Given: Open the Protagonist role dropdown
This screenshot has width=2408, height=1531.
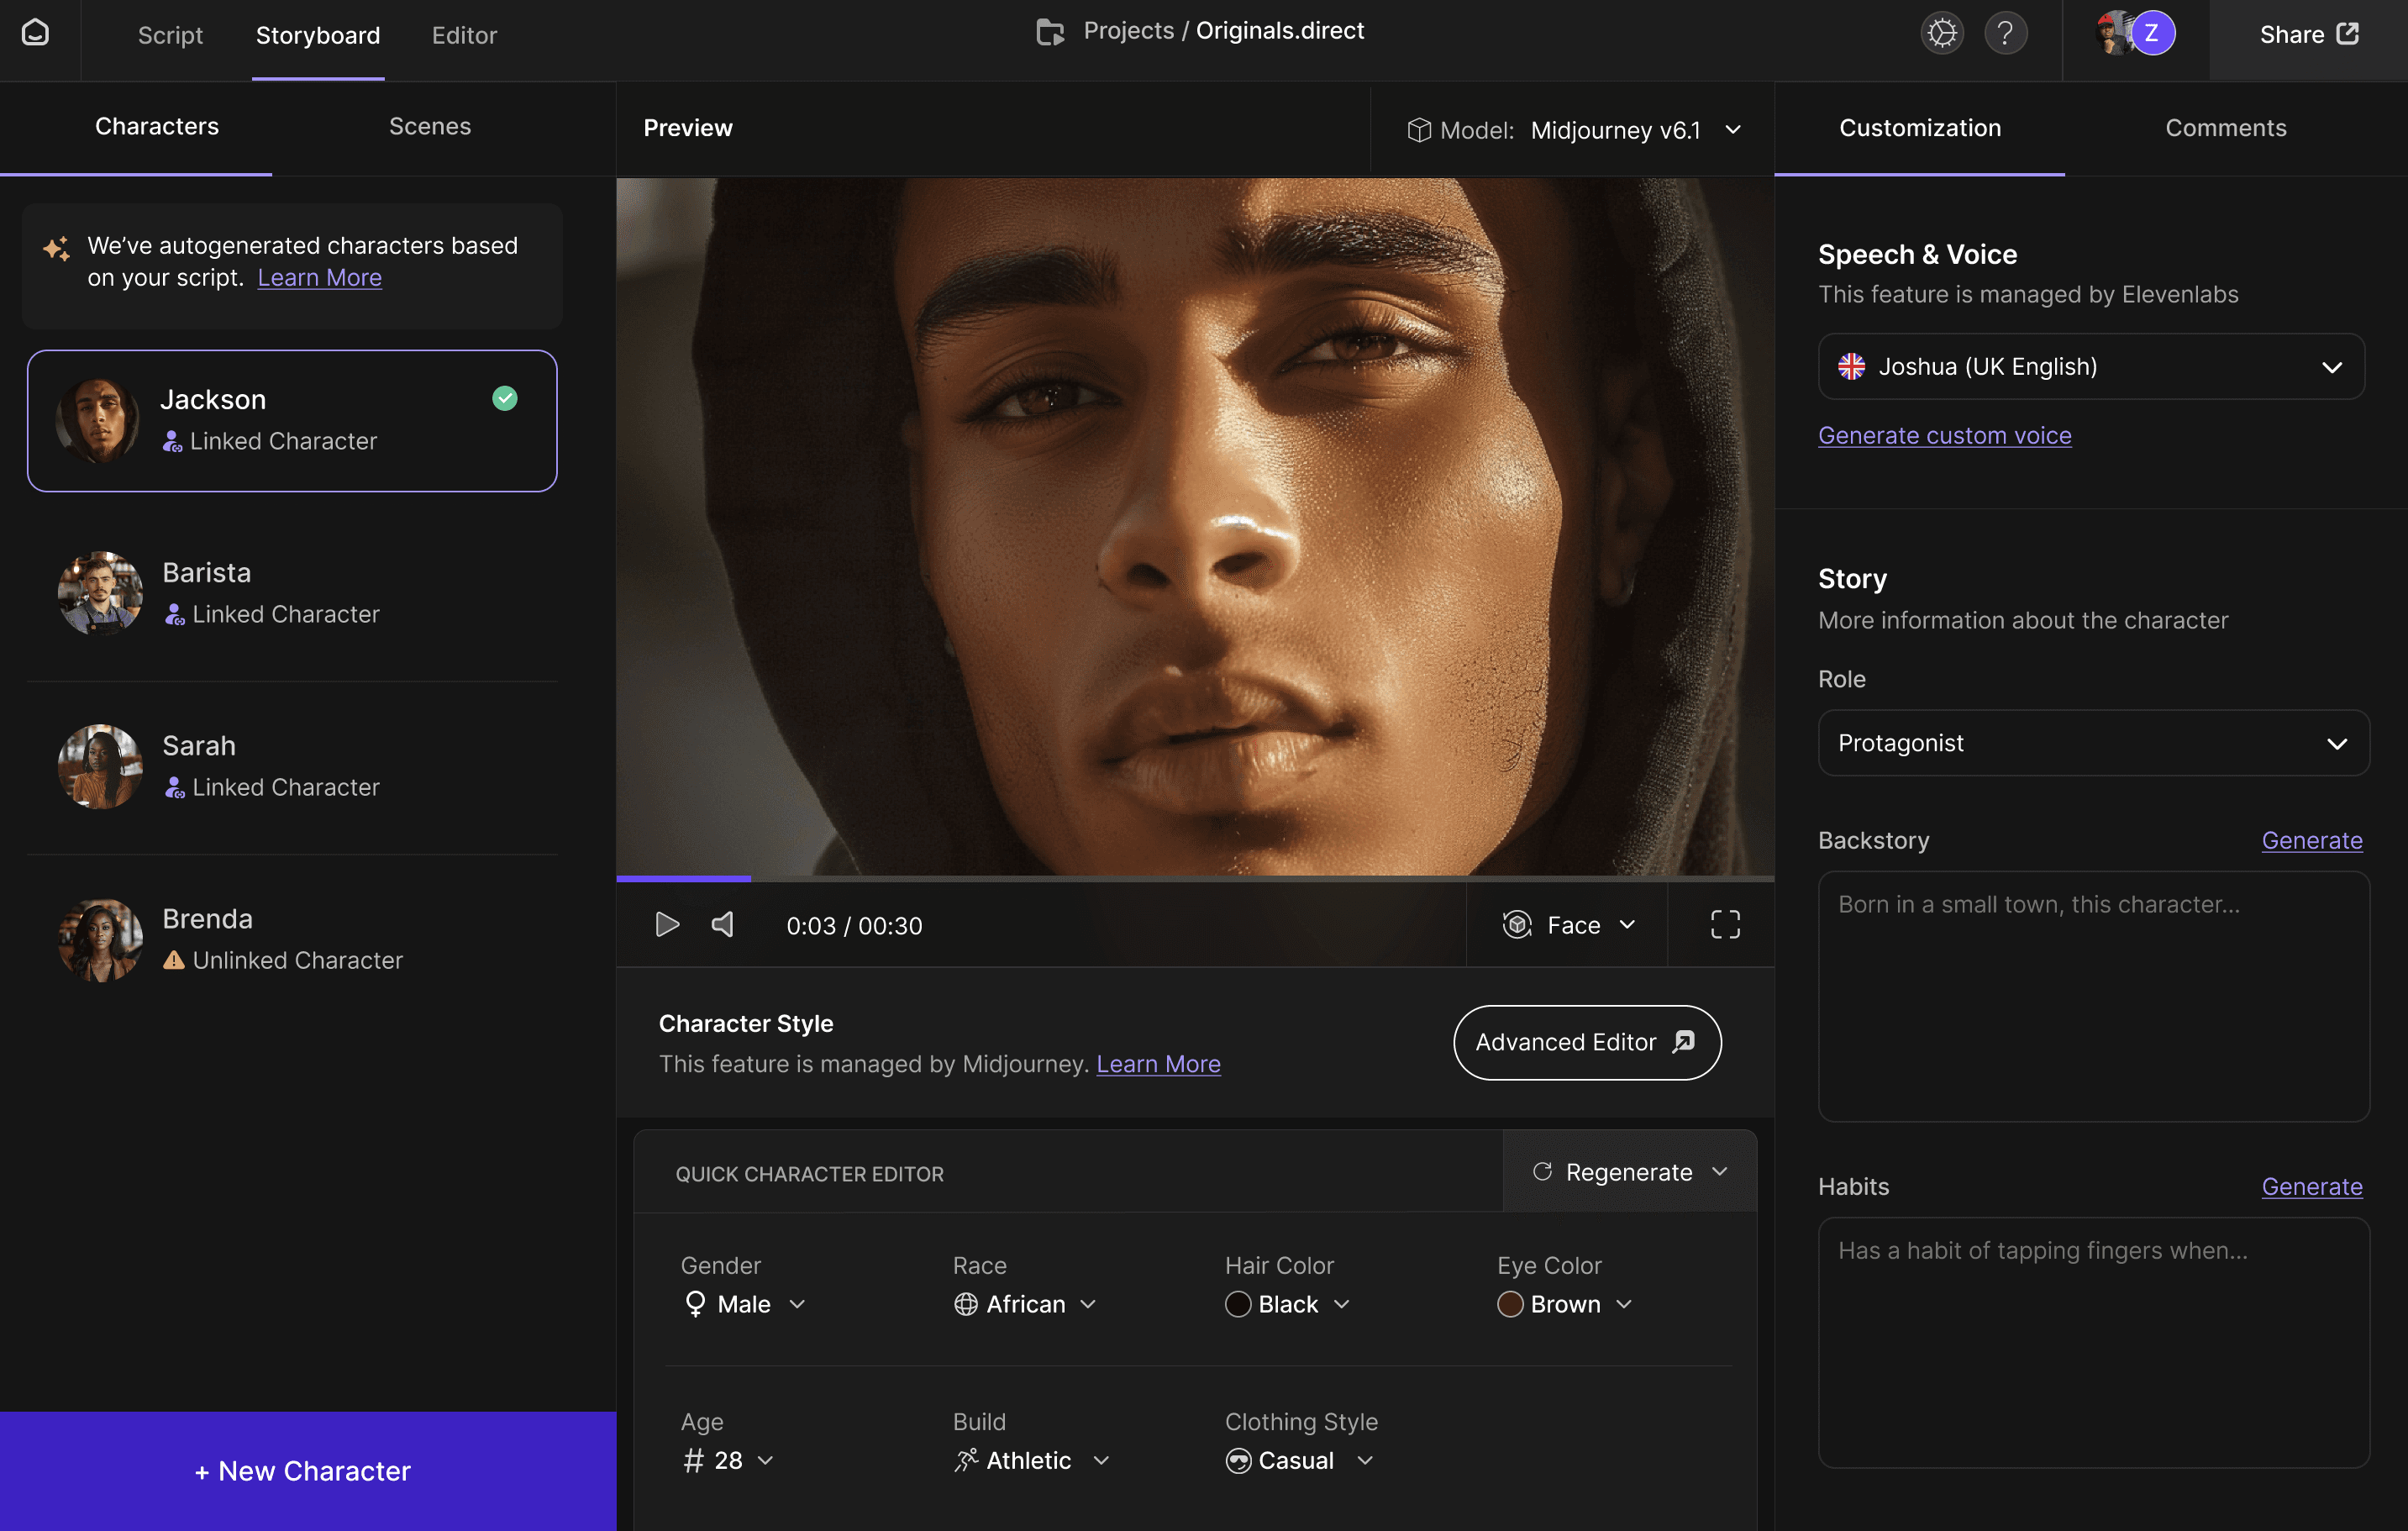Looking at the screenshot, I should 2092,743.
